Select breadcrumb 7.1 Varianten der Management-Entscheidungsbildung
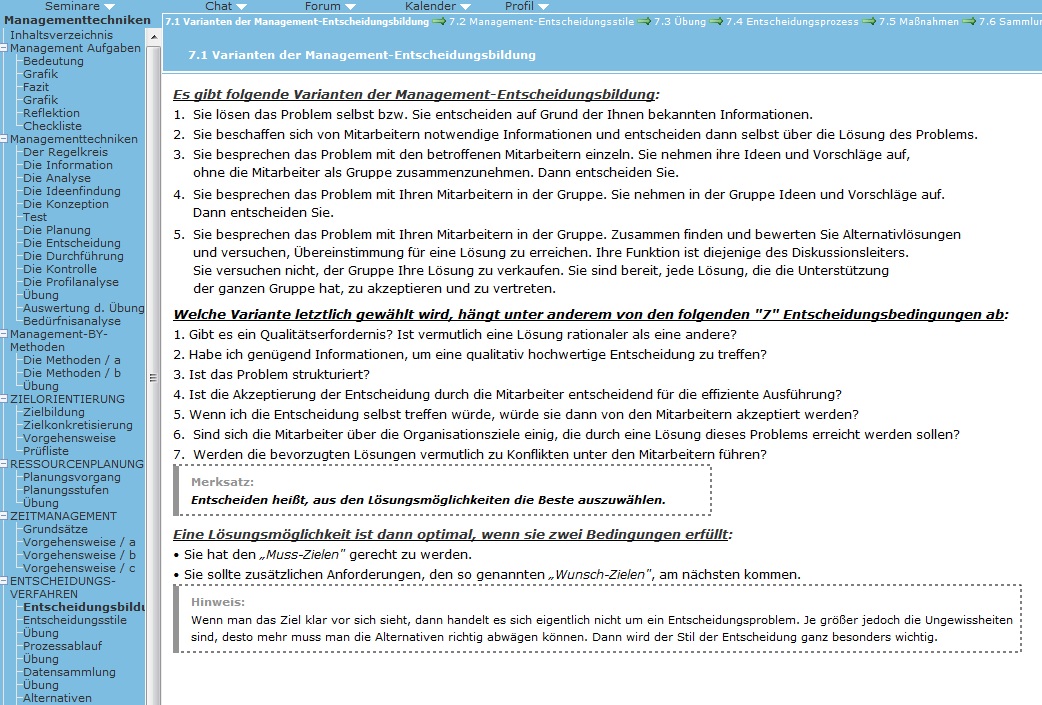The height and width of the screenshot is (705, 1042). [x=297, y=21]
